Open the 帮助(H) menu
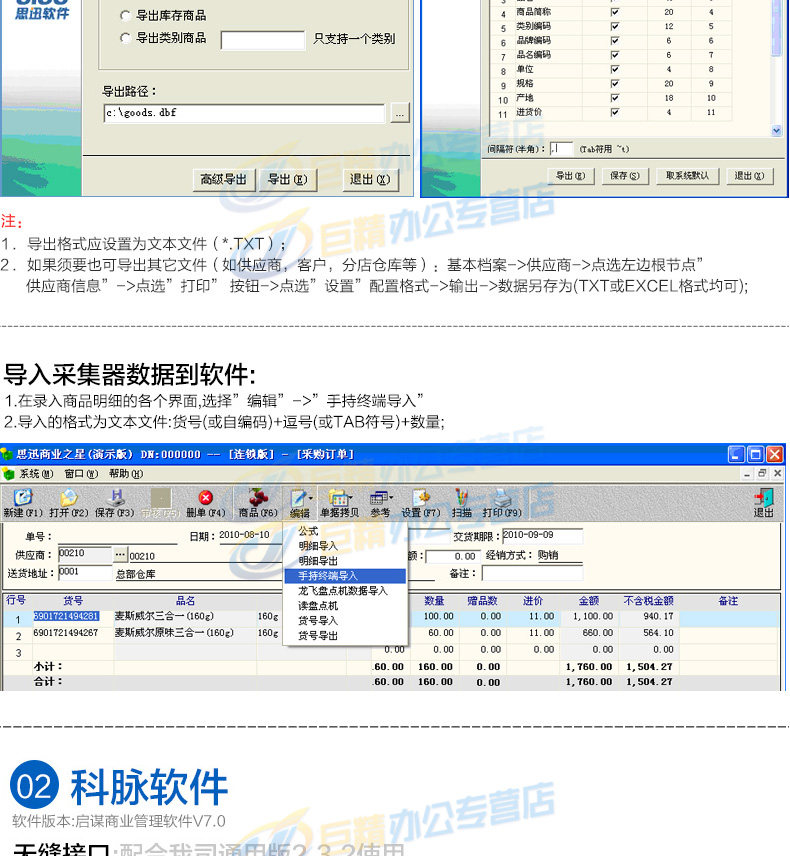The height and width of the screenshot is (856, 790). click(x=126, y=474)
